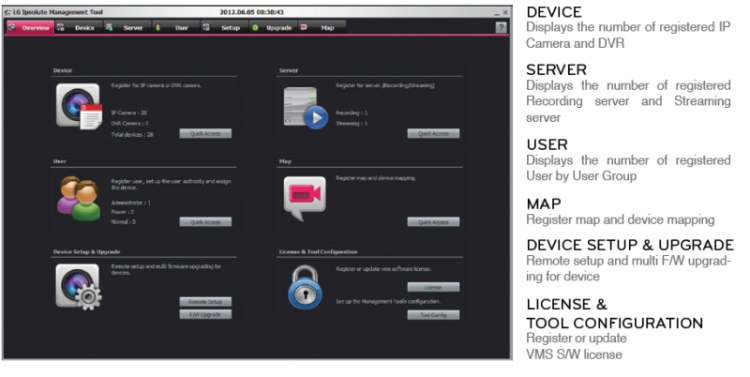Click the 'License & Tool Configuration' panel heading
This screenshot has height=377, width=750.
(x=318, y=252)
